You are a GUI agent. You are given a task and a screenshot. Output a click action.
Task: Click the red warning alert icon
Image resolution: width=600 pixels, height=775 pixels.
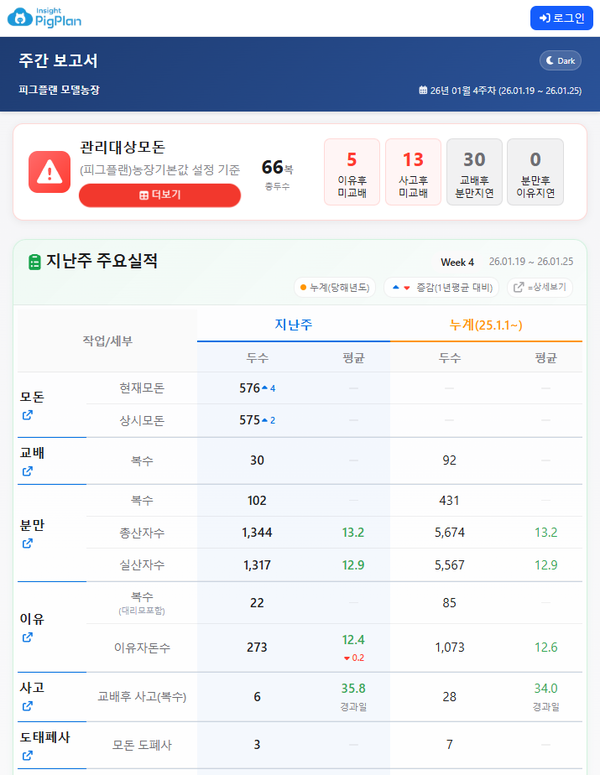pos(49,172)
